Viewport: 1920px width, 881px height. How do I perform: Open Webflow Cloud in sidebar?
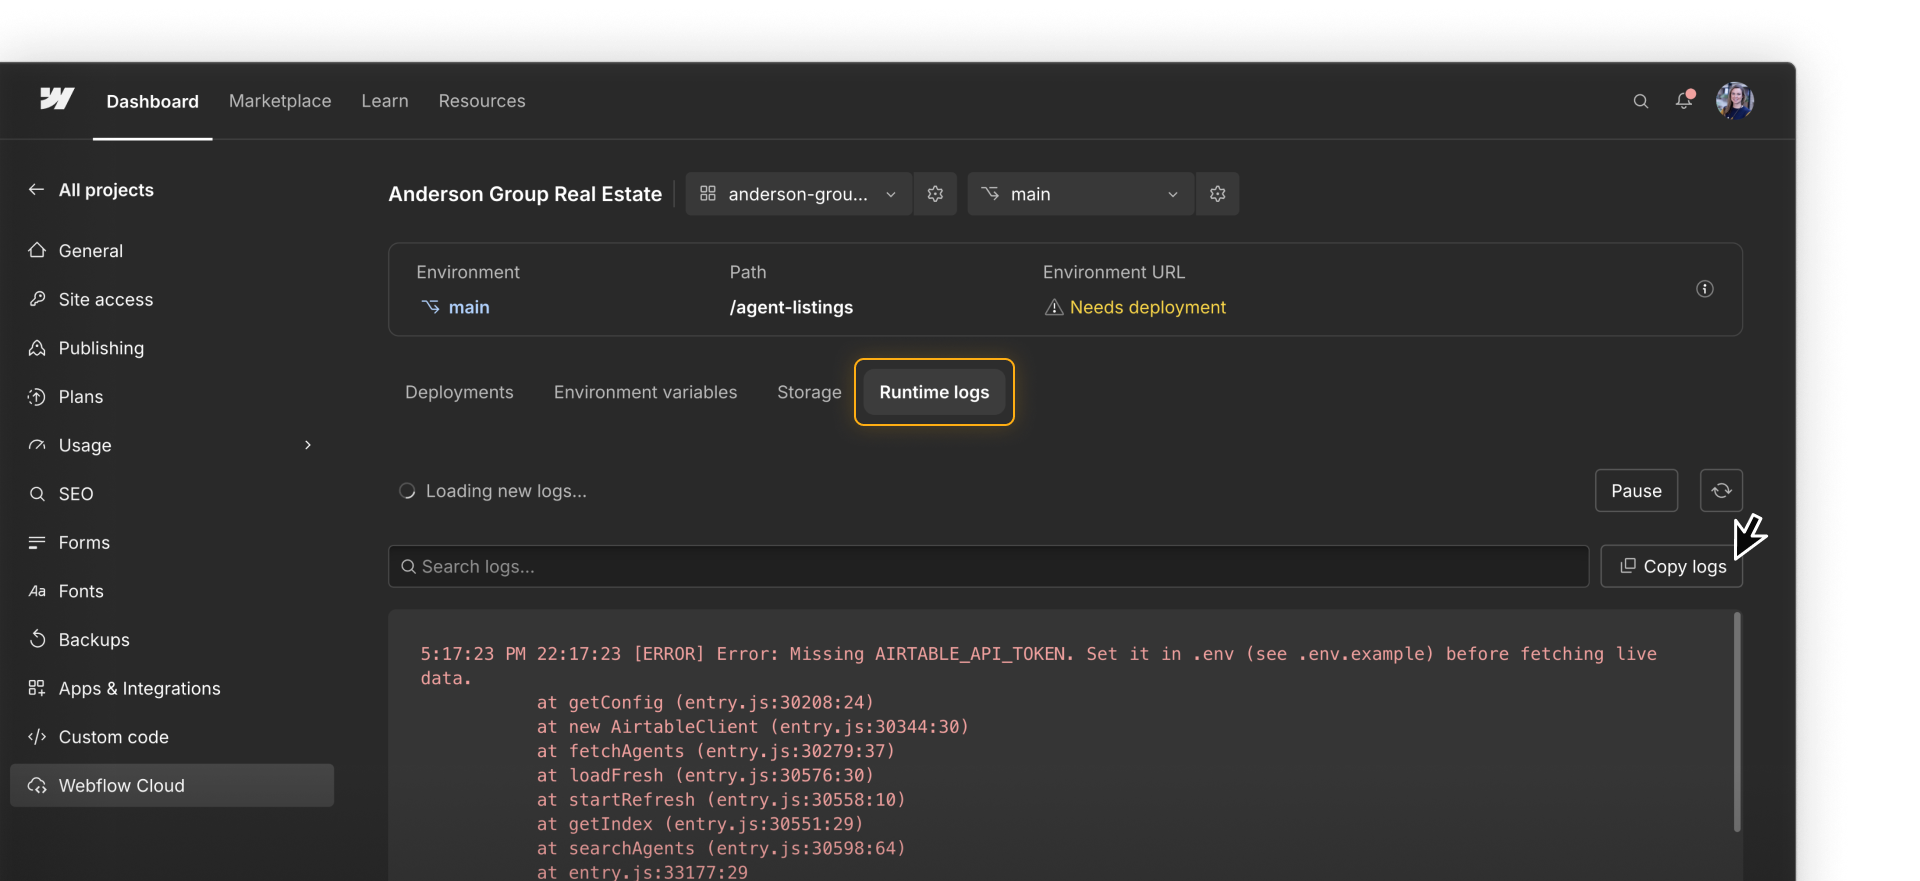[x=172, y=786]
